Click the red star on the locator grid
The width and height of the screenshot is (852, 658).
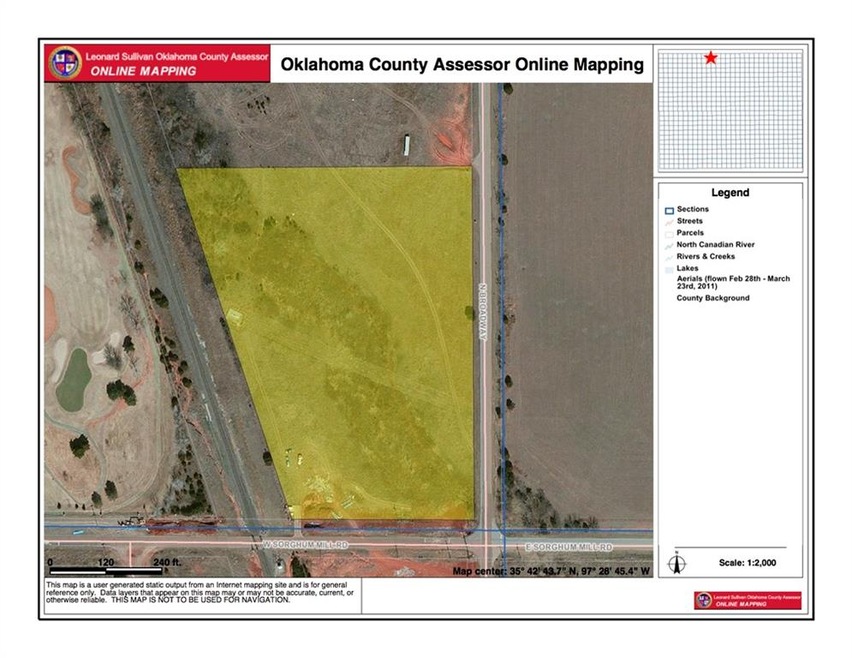(710, 58)
